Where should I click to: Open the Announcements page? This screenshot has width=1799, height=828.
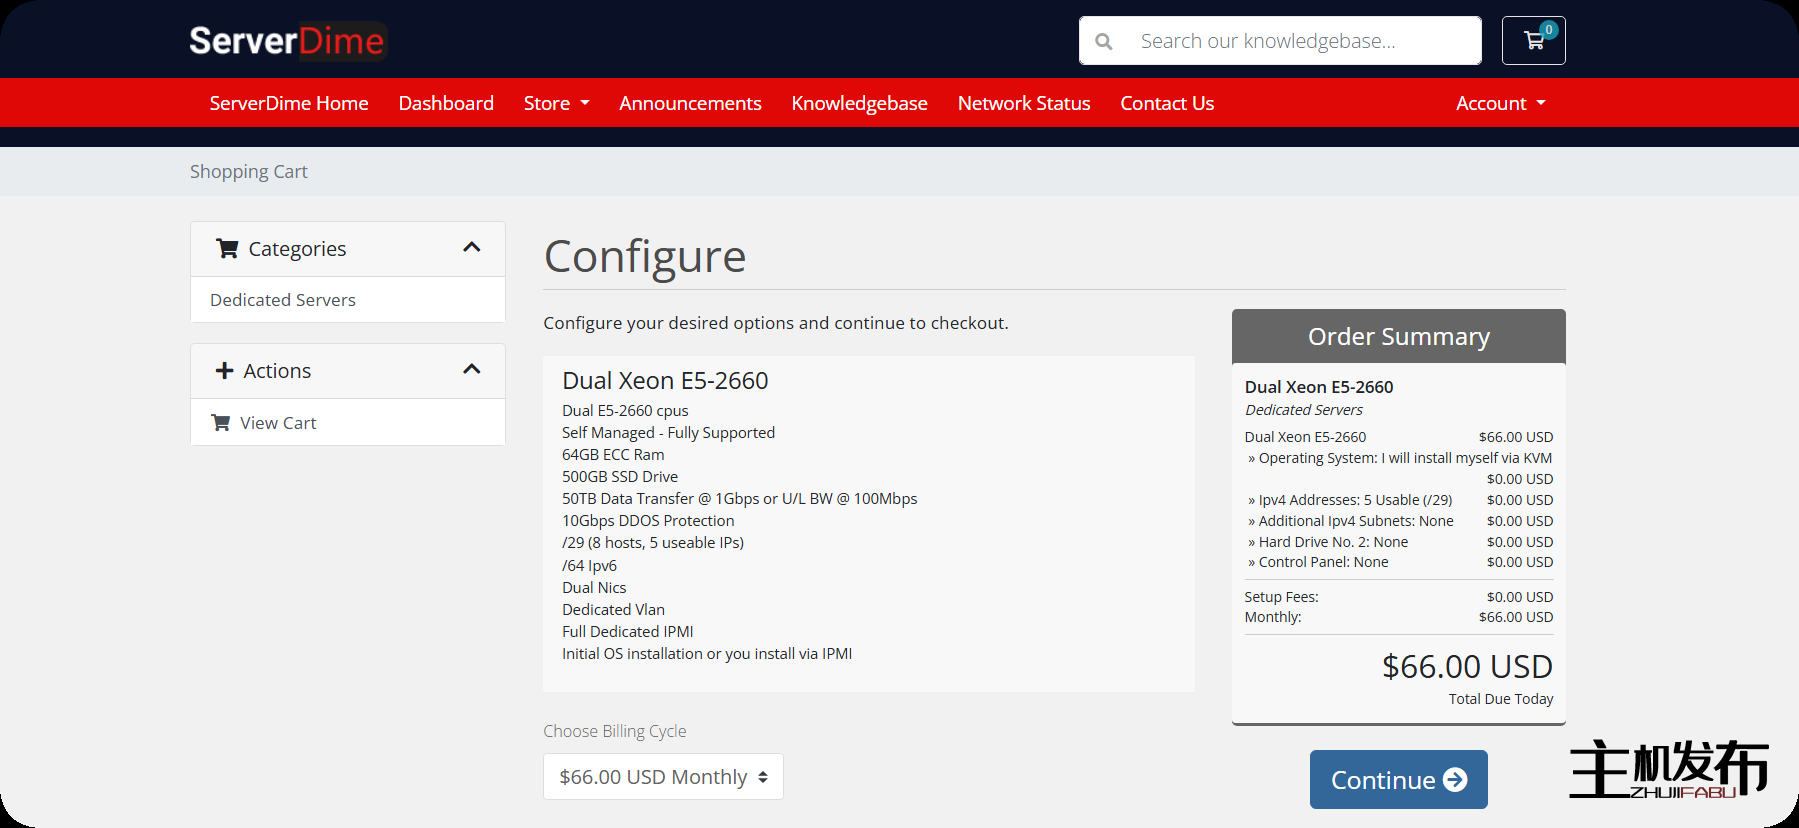pyautogui.click(x=690, y=103)
